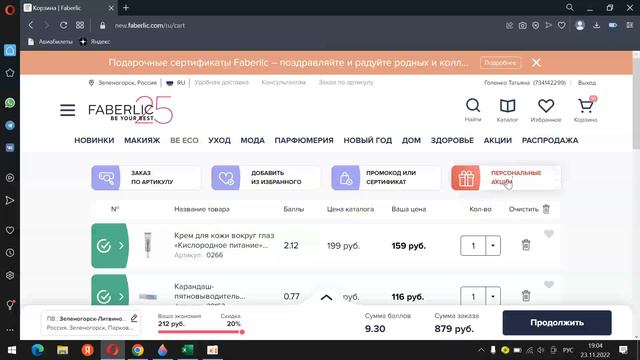640x360 pixels.
Task: Open Telegram in Opera sidebar
Action: (10, 125)
